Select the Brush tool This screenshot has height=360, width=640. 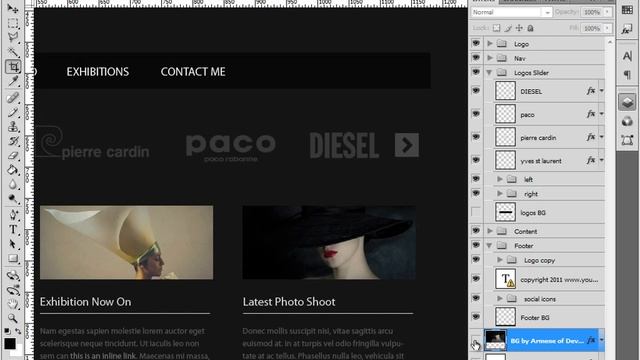[x=13, y=112]
